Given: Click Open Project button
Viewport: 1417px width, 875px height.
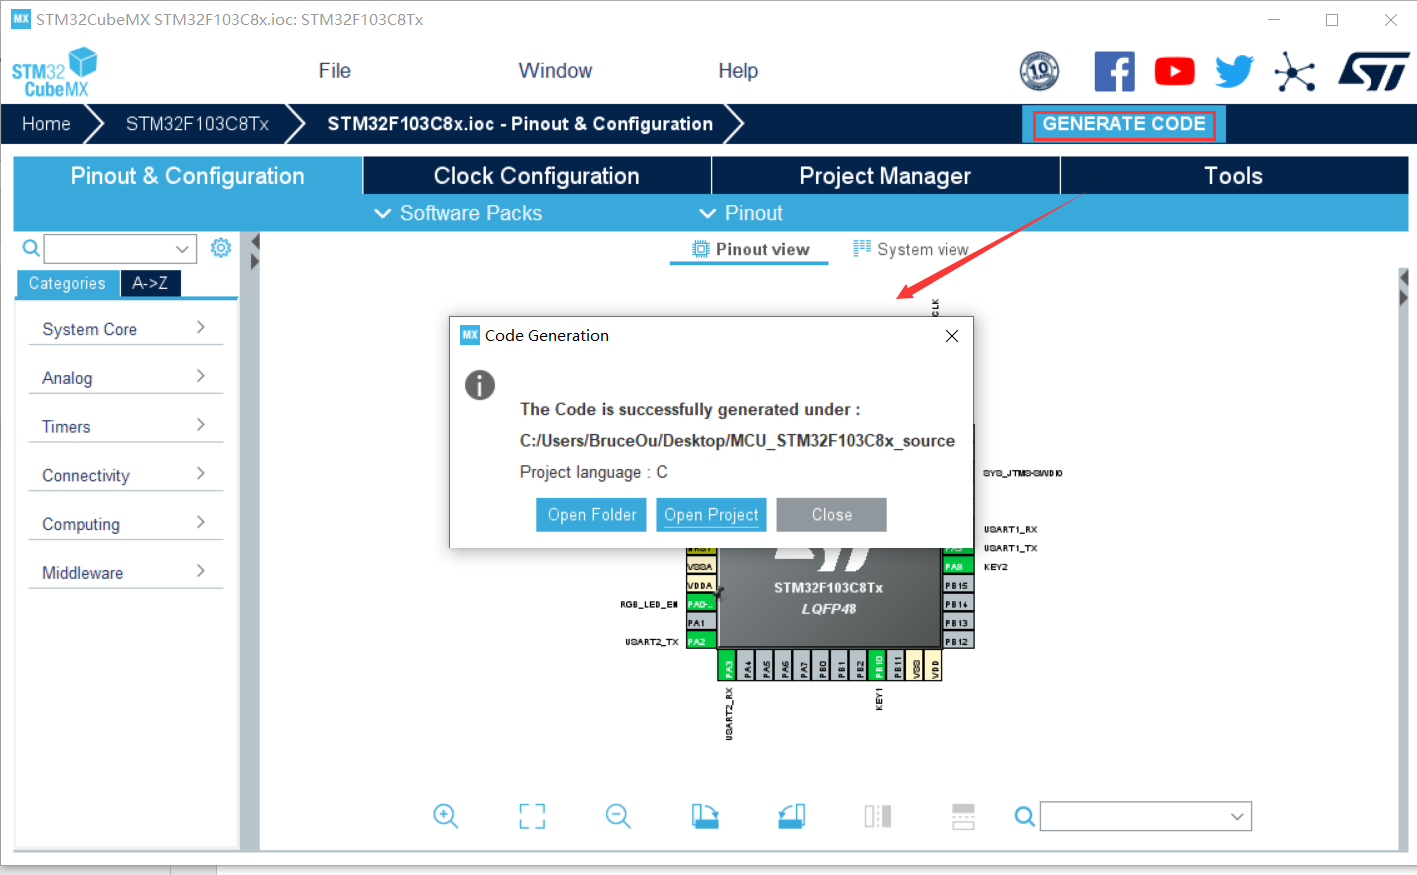Looking at the screenshot, I should click(x=711, y=515).
